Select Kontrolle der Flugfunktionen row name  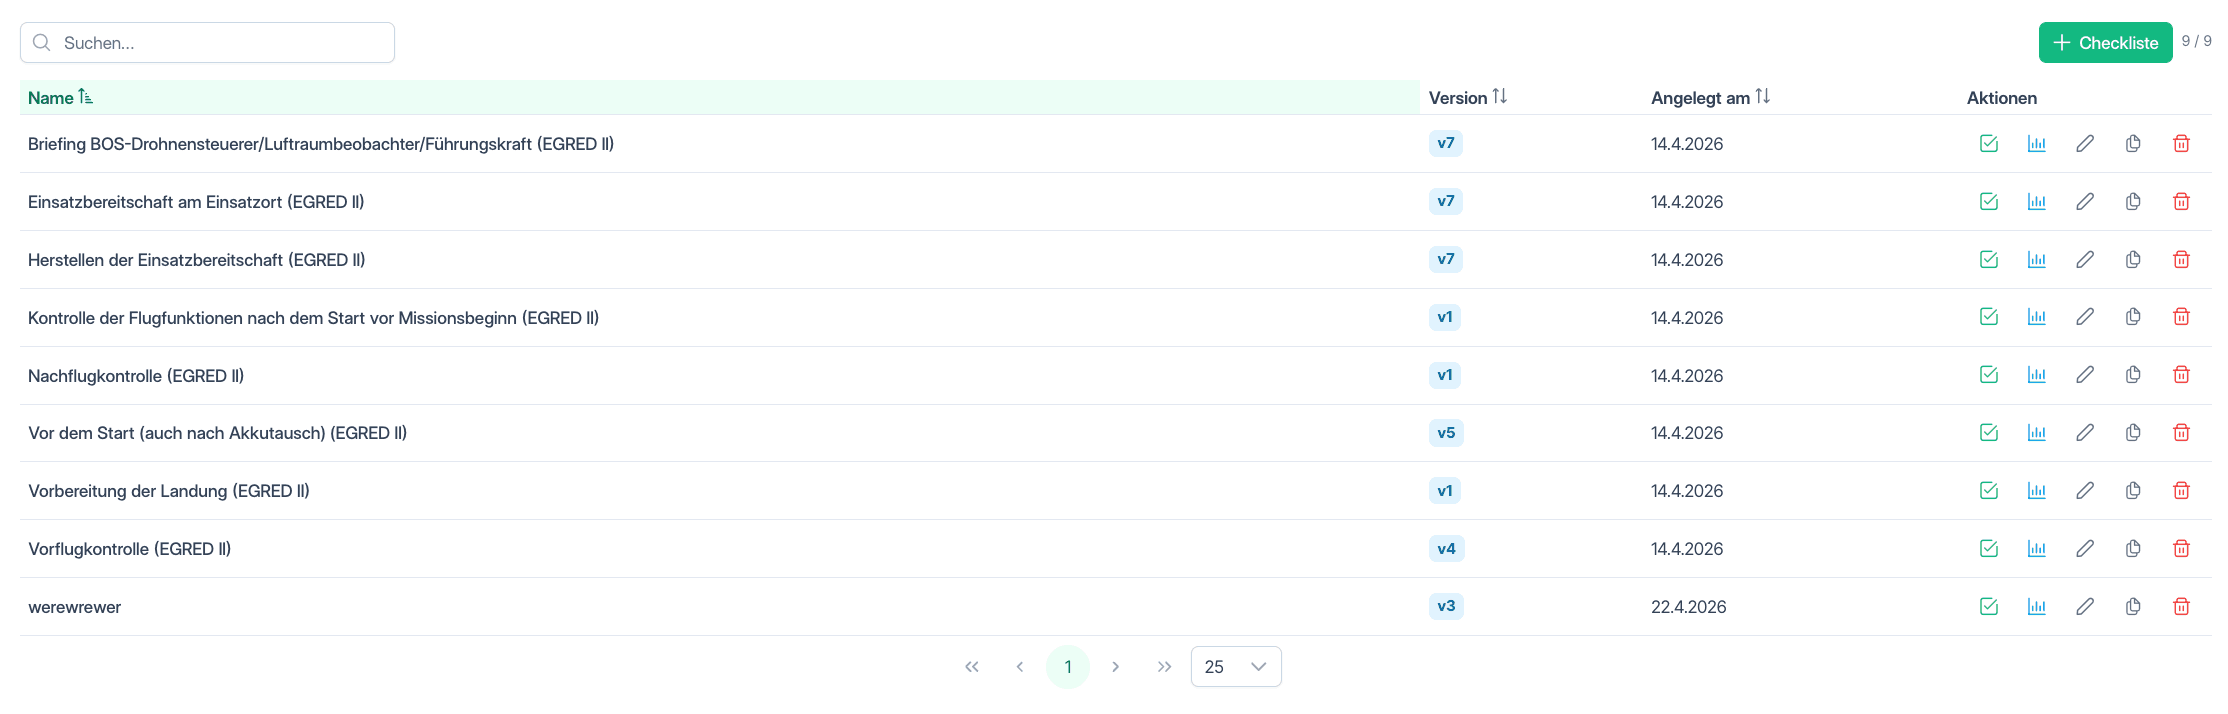pos(313,317)
